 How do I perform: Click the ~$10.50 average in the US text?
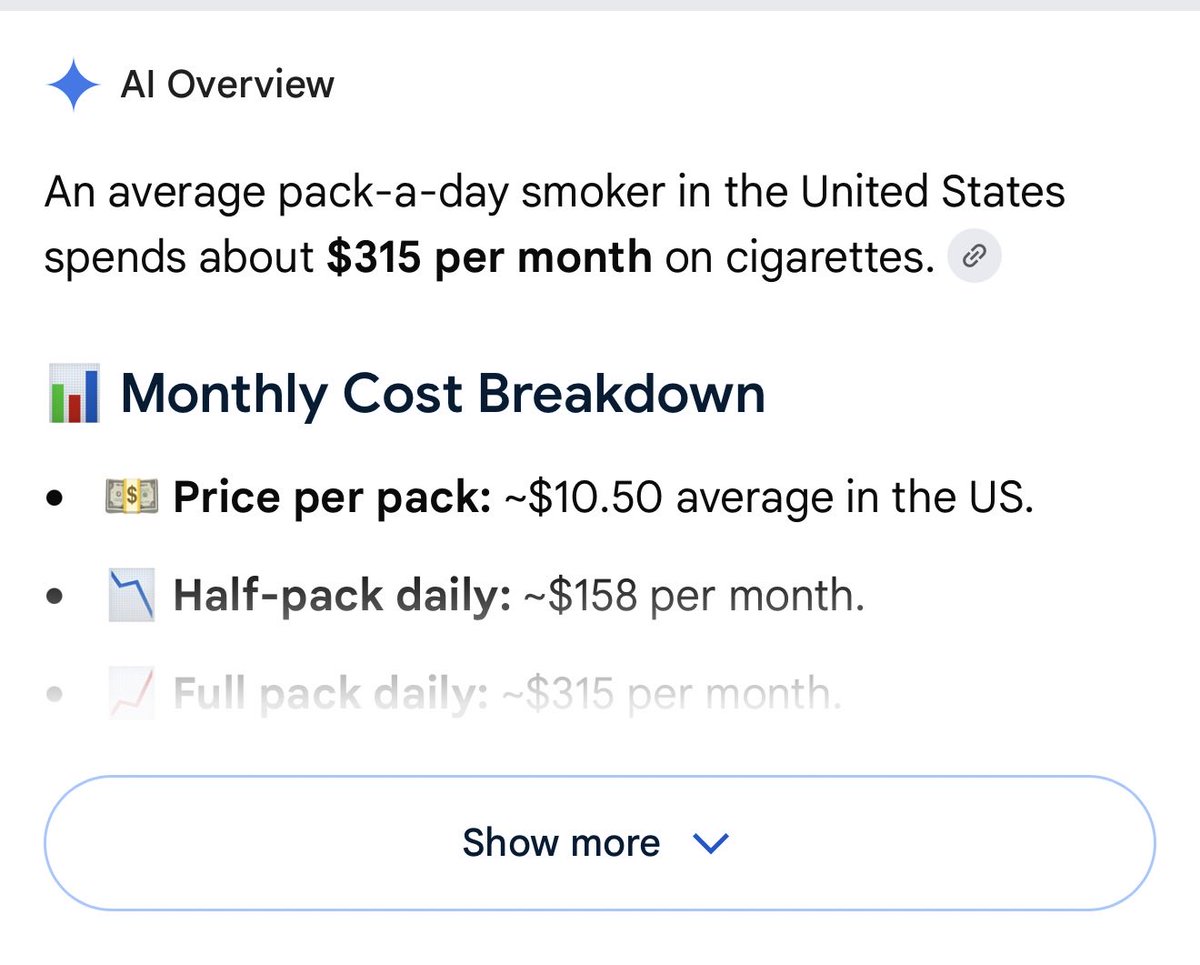(765, 497)
